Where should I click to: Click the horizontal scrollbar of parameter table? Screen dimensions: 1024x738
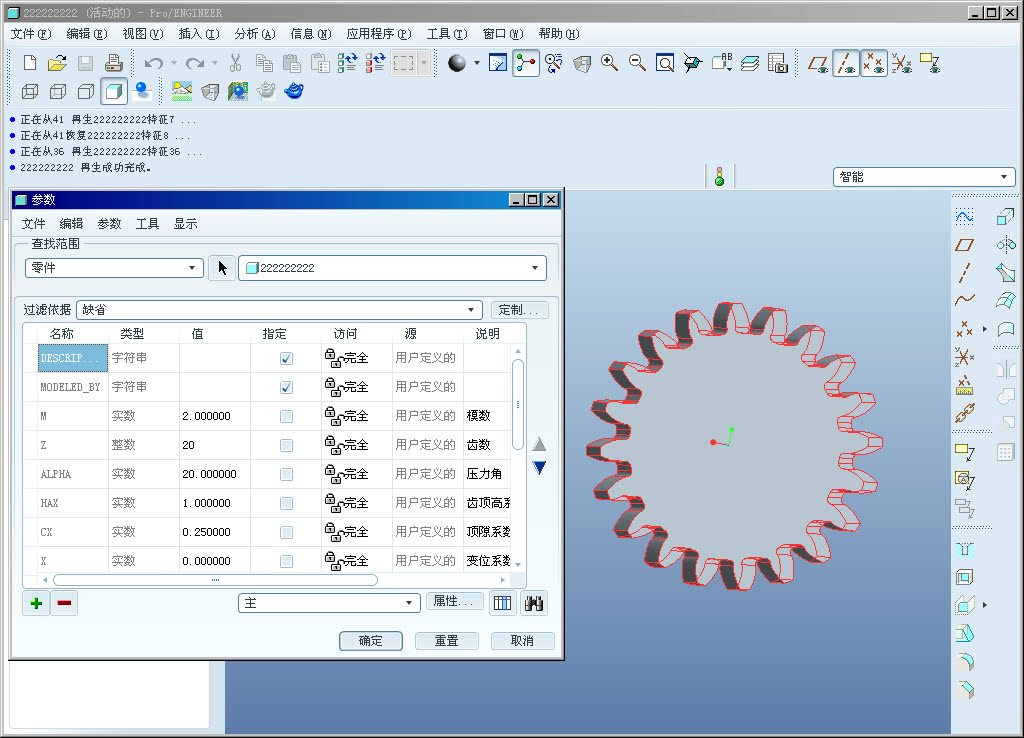click(216, 580)
